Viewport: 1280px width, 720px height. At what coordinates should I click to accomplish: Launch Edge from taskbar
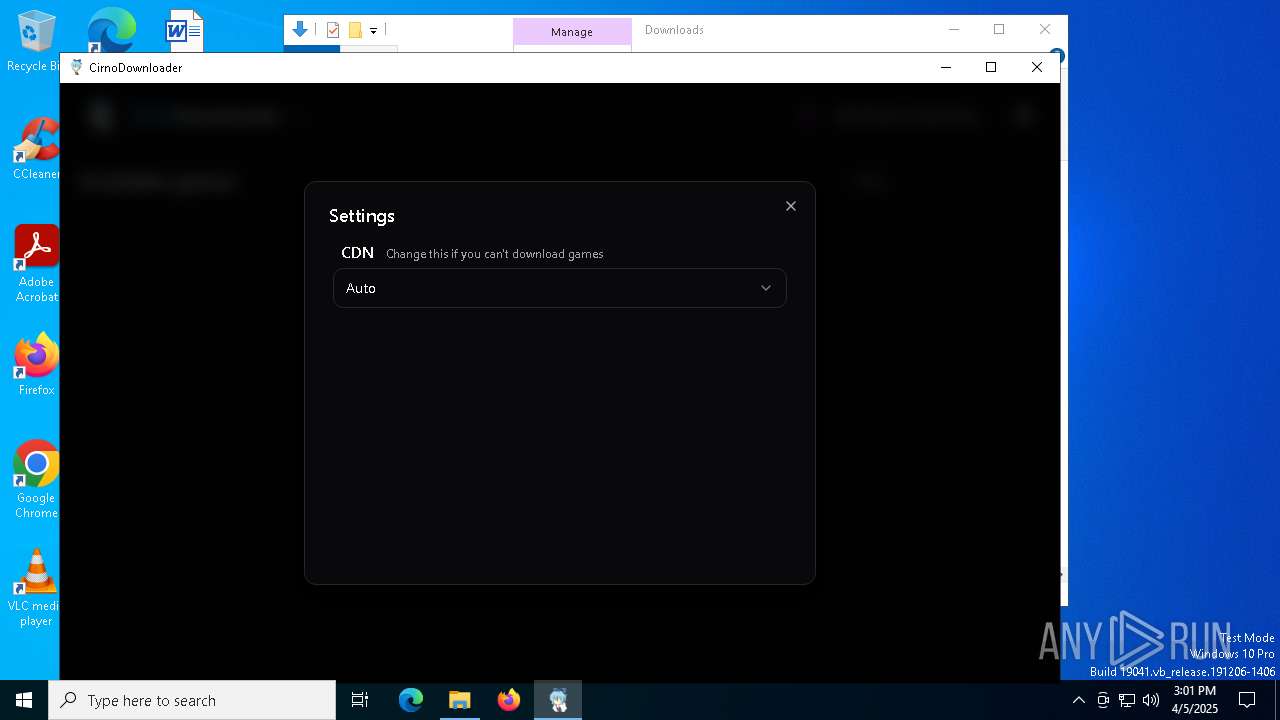pyautogui.click(x=411, y=700)
